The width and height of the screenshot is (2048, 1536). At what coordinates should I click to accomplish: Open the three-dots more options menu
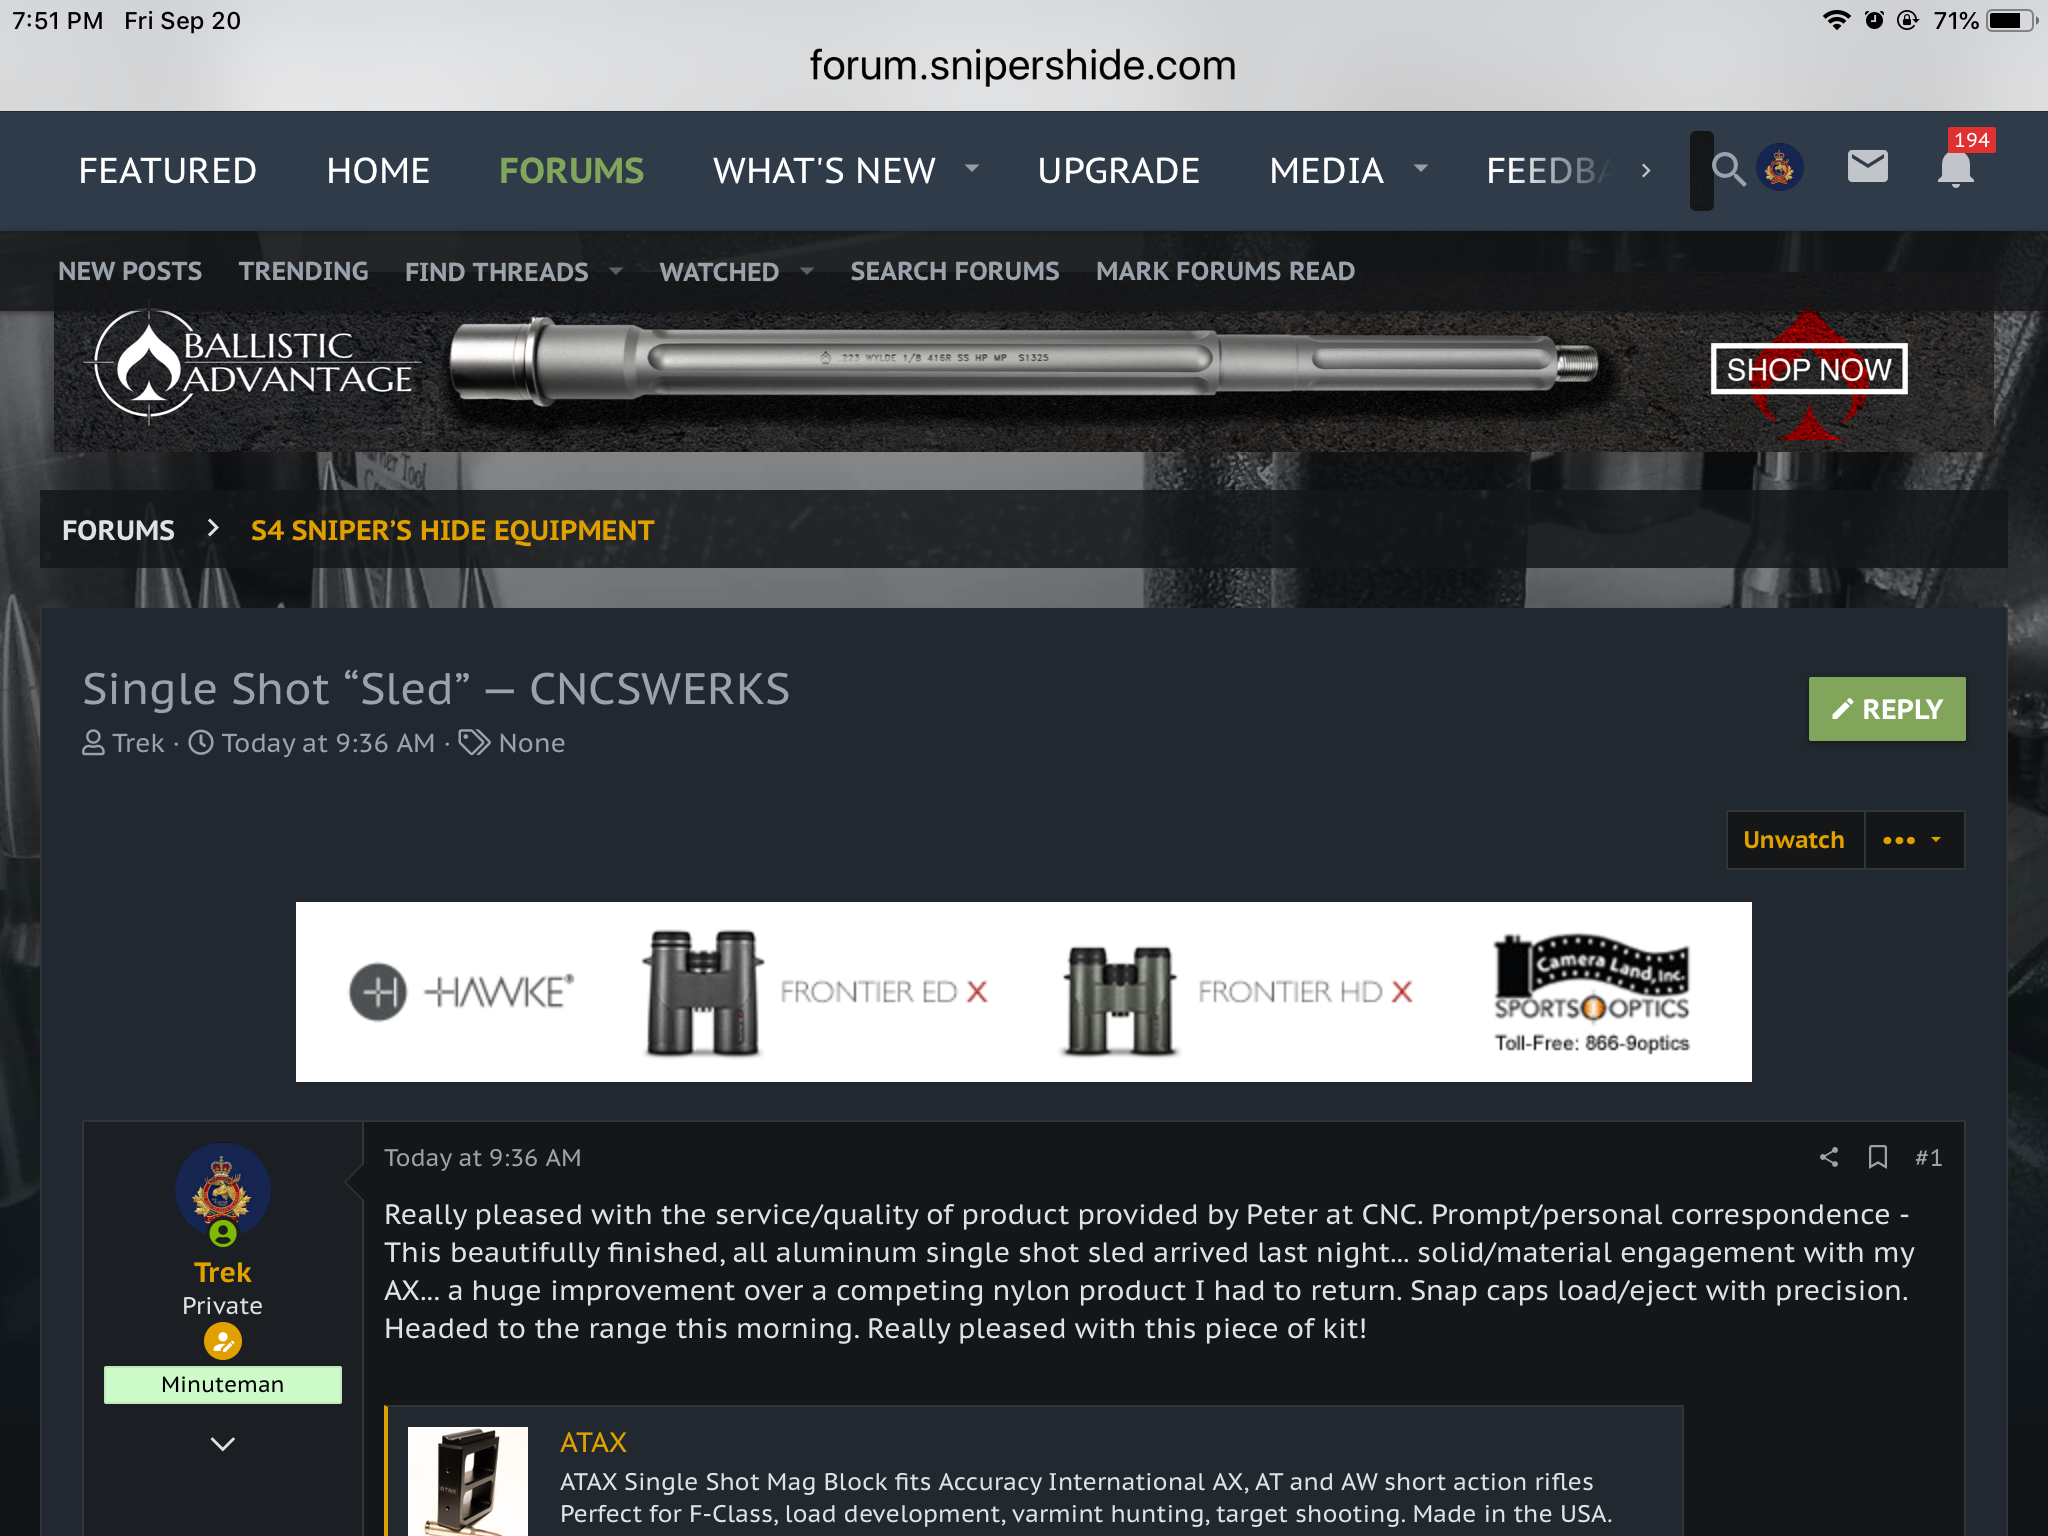pos(1912,840)
